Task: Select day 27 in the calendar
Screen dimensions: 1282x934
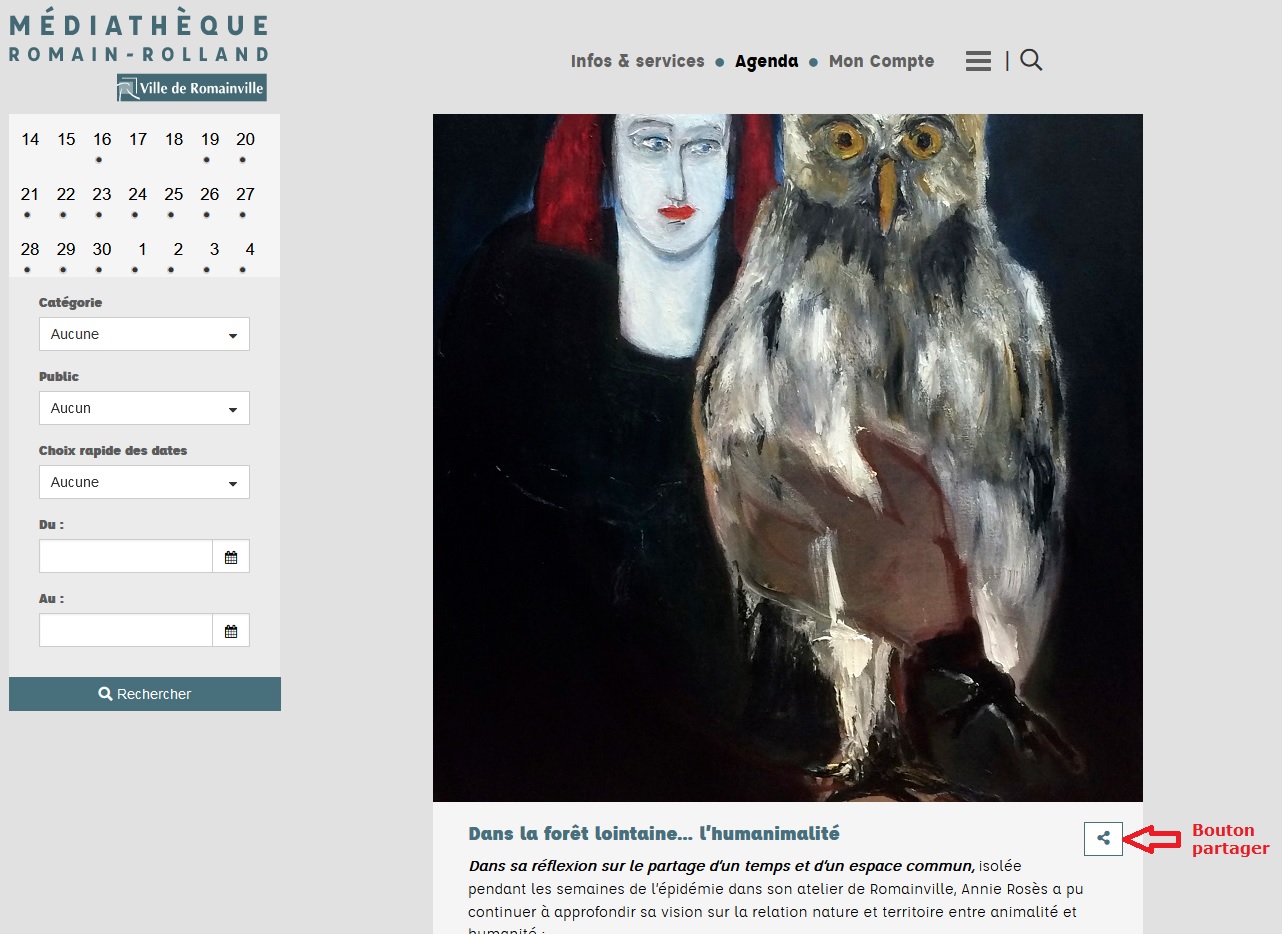Action: coord(246,195)
